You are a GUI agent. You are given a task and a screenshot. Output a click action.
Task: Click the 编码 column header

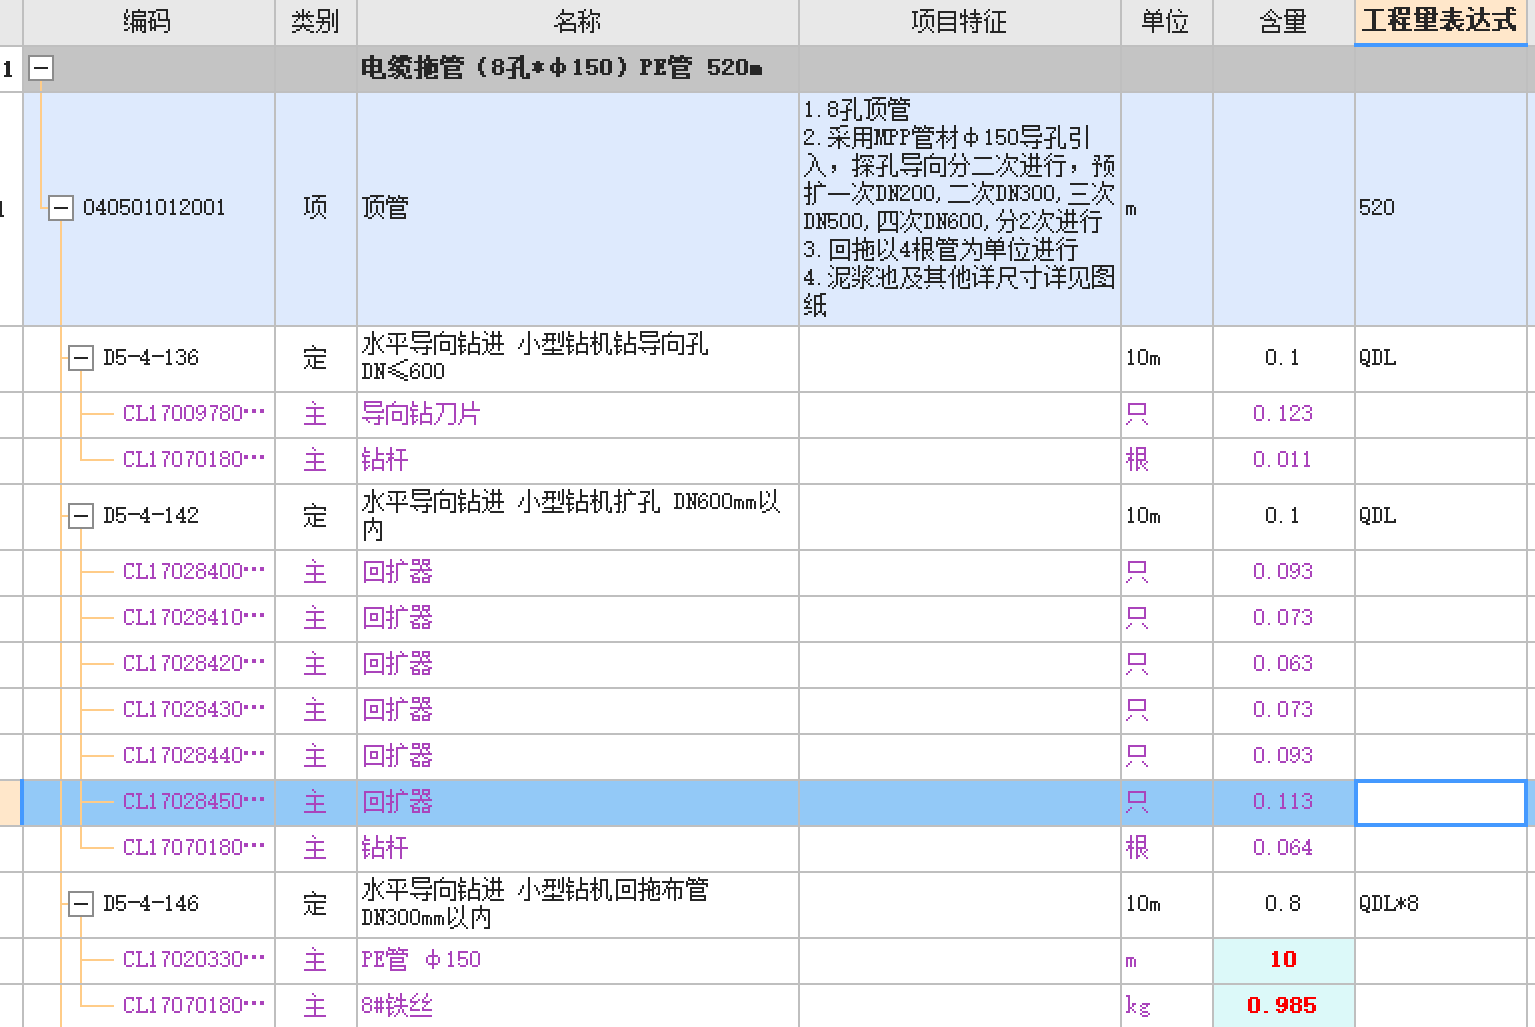[x=148, y=22]
